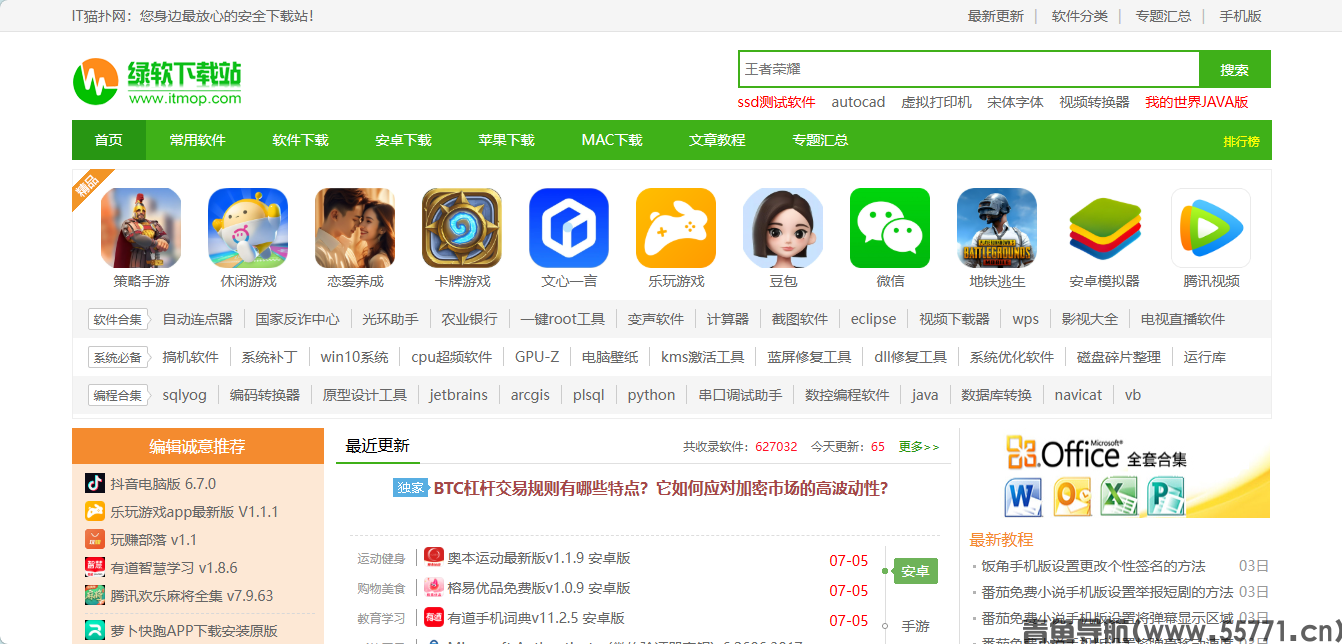1342x644 pixels.
Task: Select the 安卓 category tab
Action: click(915, 571)
